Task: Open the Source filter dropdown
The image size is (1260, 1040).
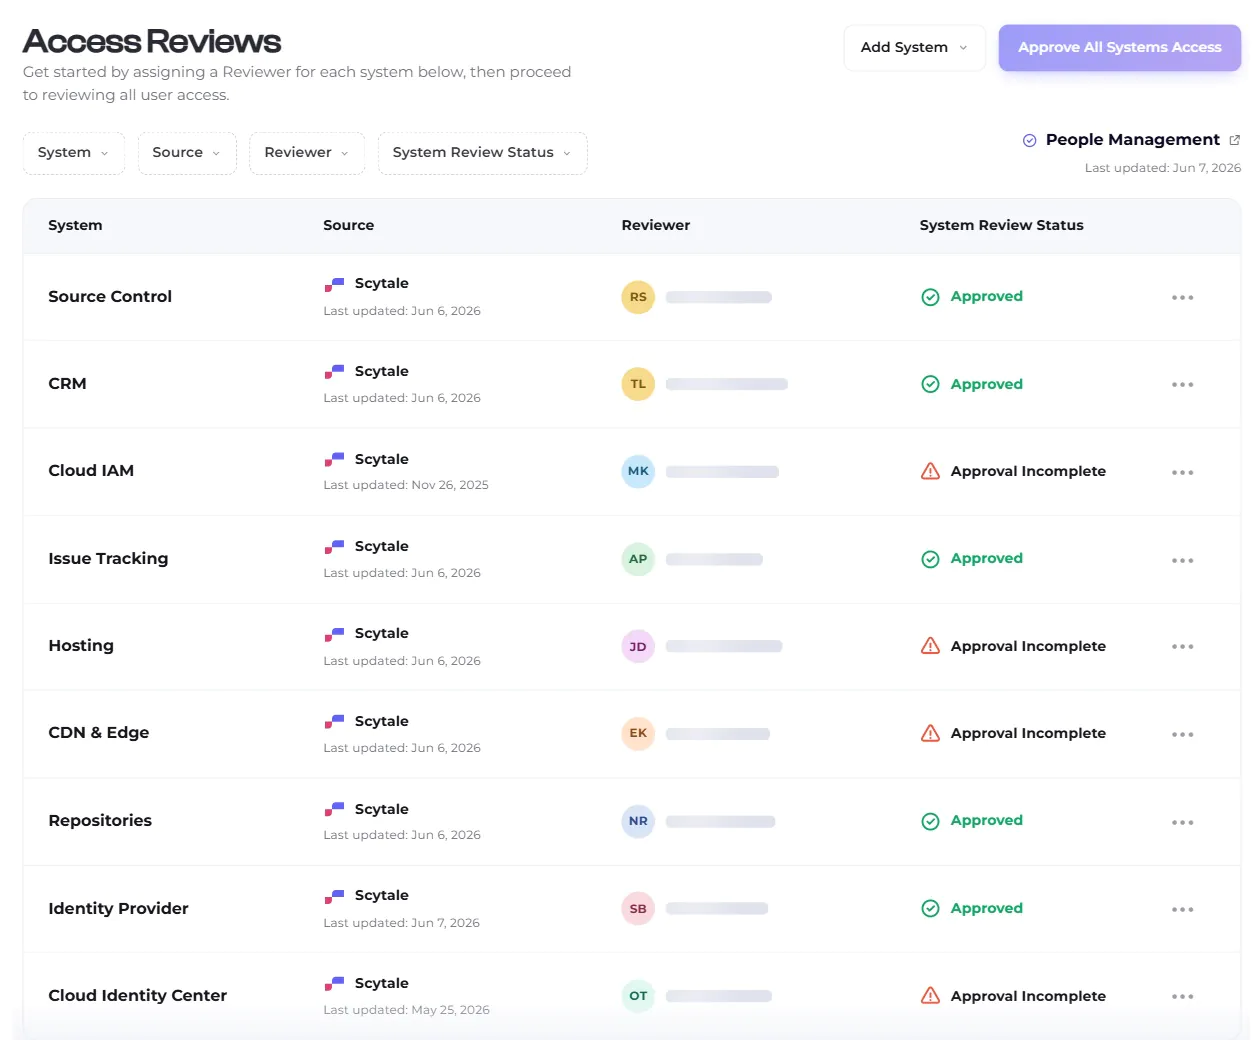Action: pyautogui.click(x=187, y=153)
